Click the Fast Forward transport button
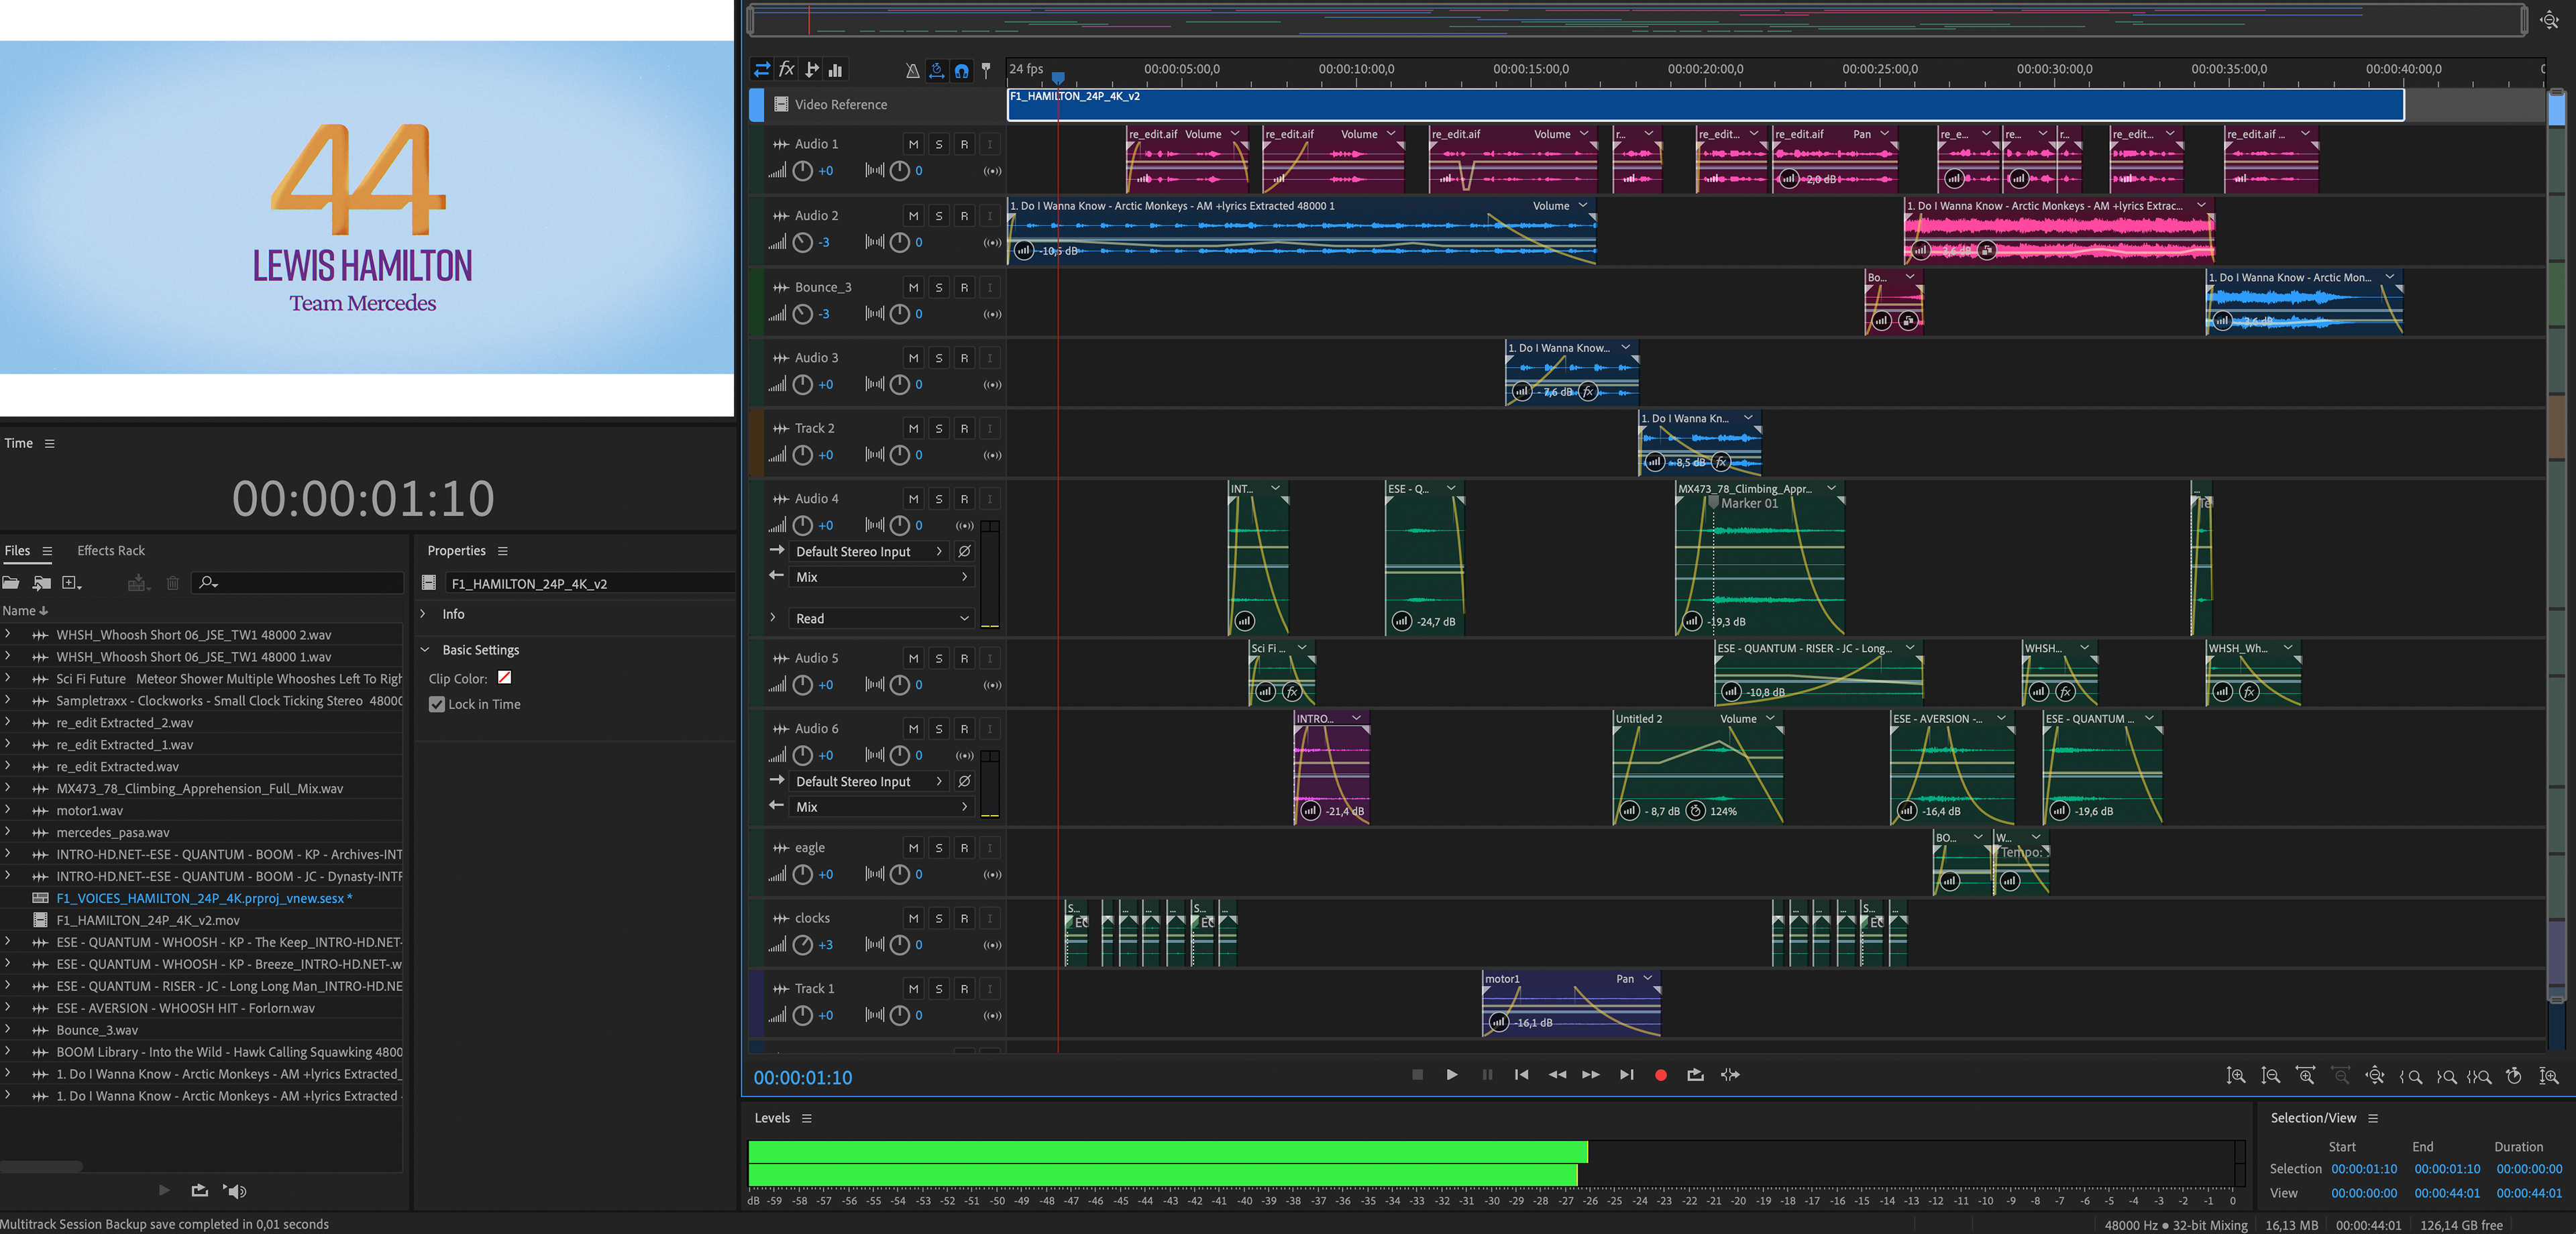Screen dimensions: 2576x1234 [x=1591, y=1074]
